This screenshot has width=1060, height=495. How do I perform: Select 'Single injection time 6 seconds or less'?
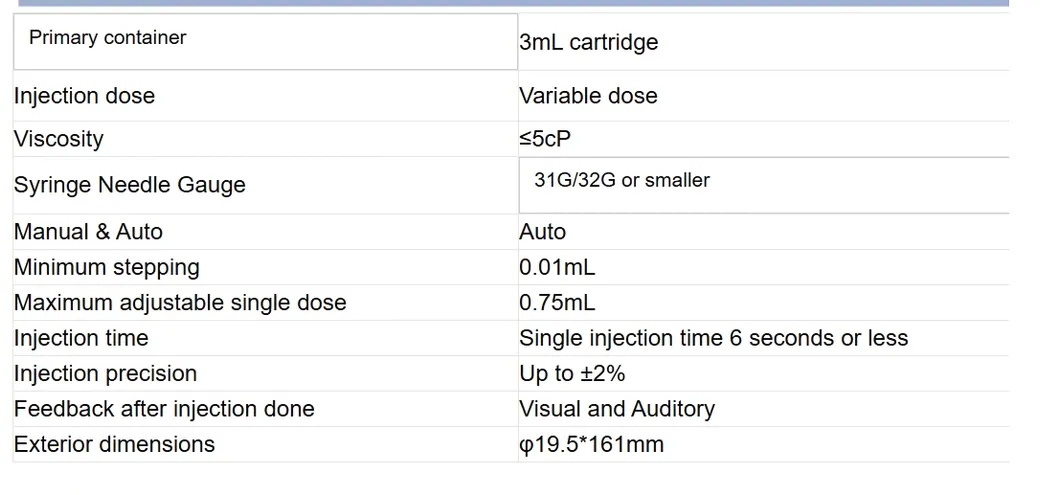pyautogui.click(x=713, y=338)
